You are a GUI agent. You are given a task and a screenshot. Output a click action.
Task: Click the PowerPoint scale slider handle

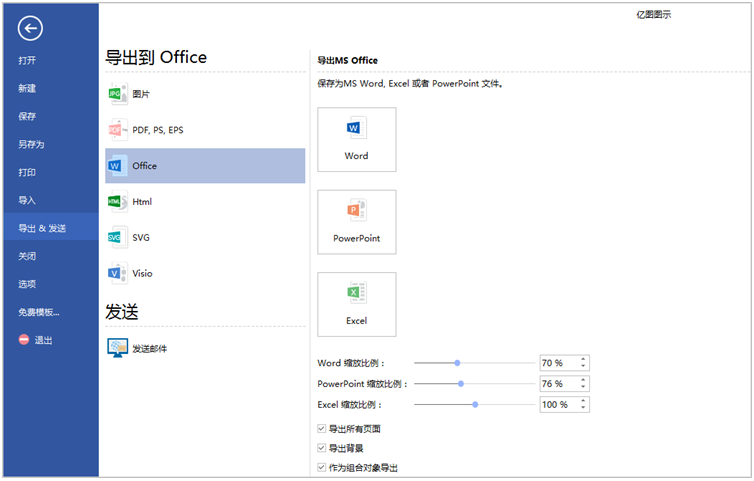click(461, 384)
